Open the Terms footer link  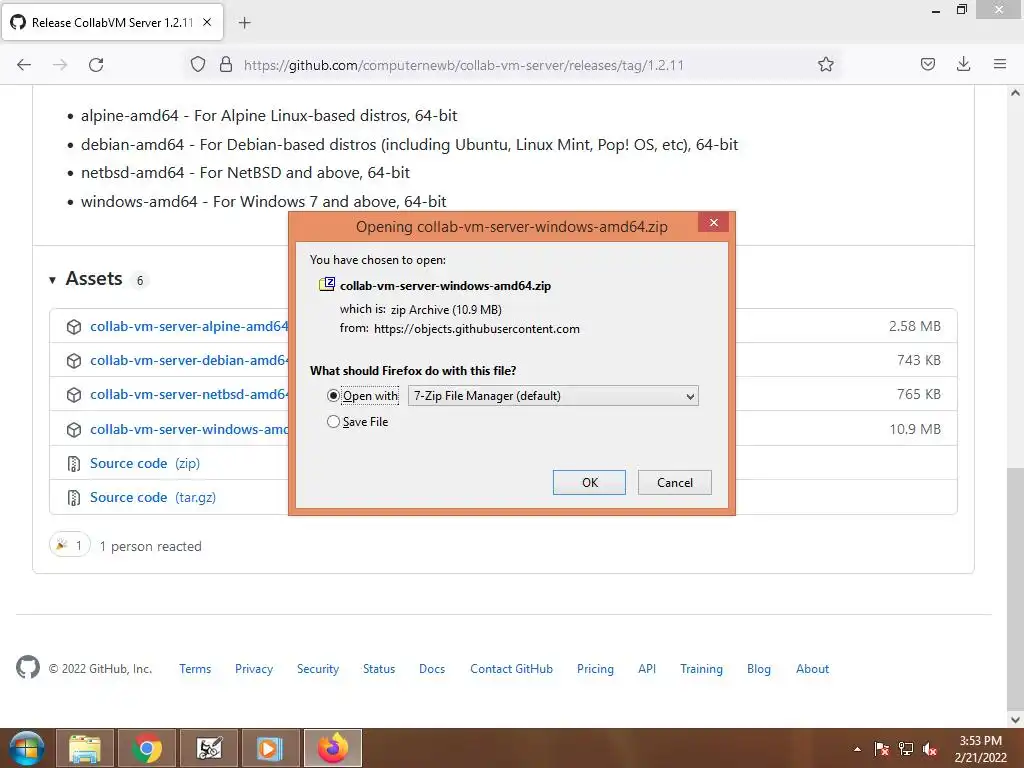coord(195,669)
